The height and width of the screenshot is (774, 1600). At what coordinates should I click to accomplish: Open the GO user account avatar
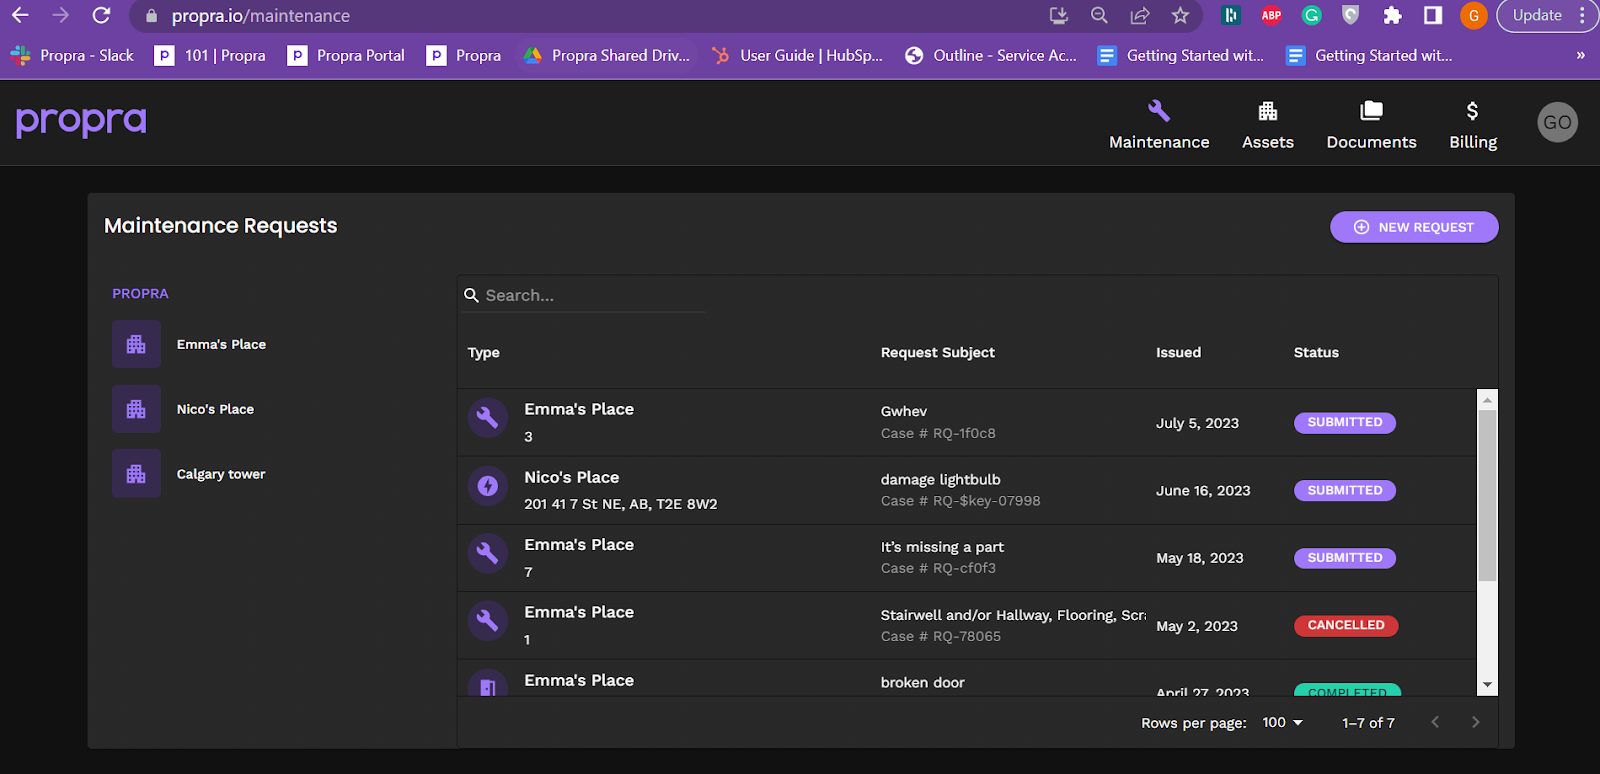point(1557,122)
